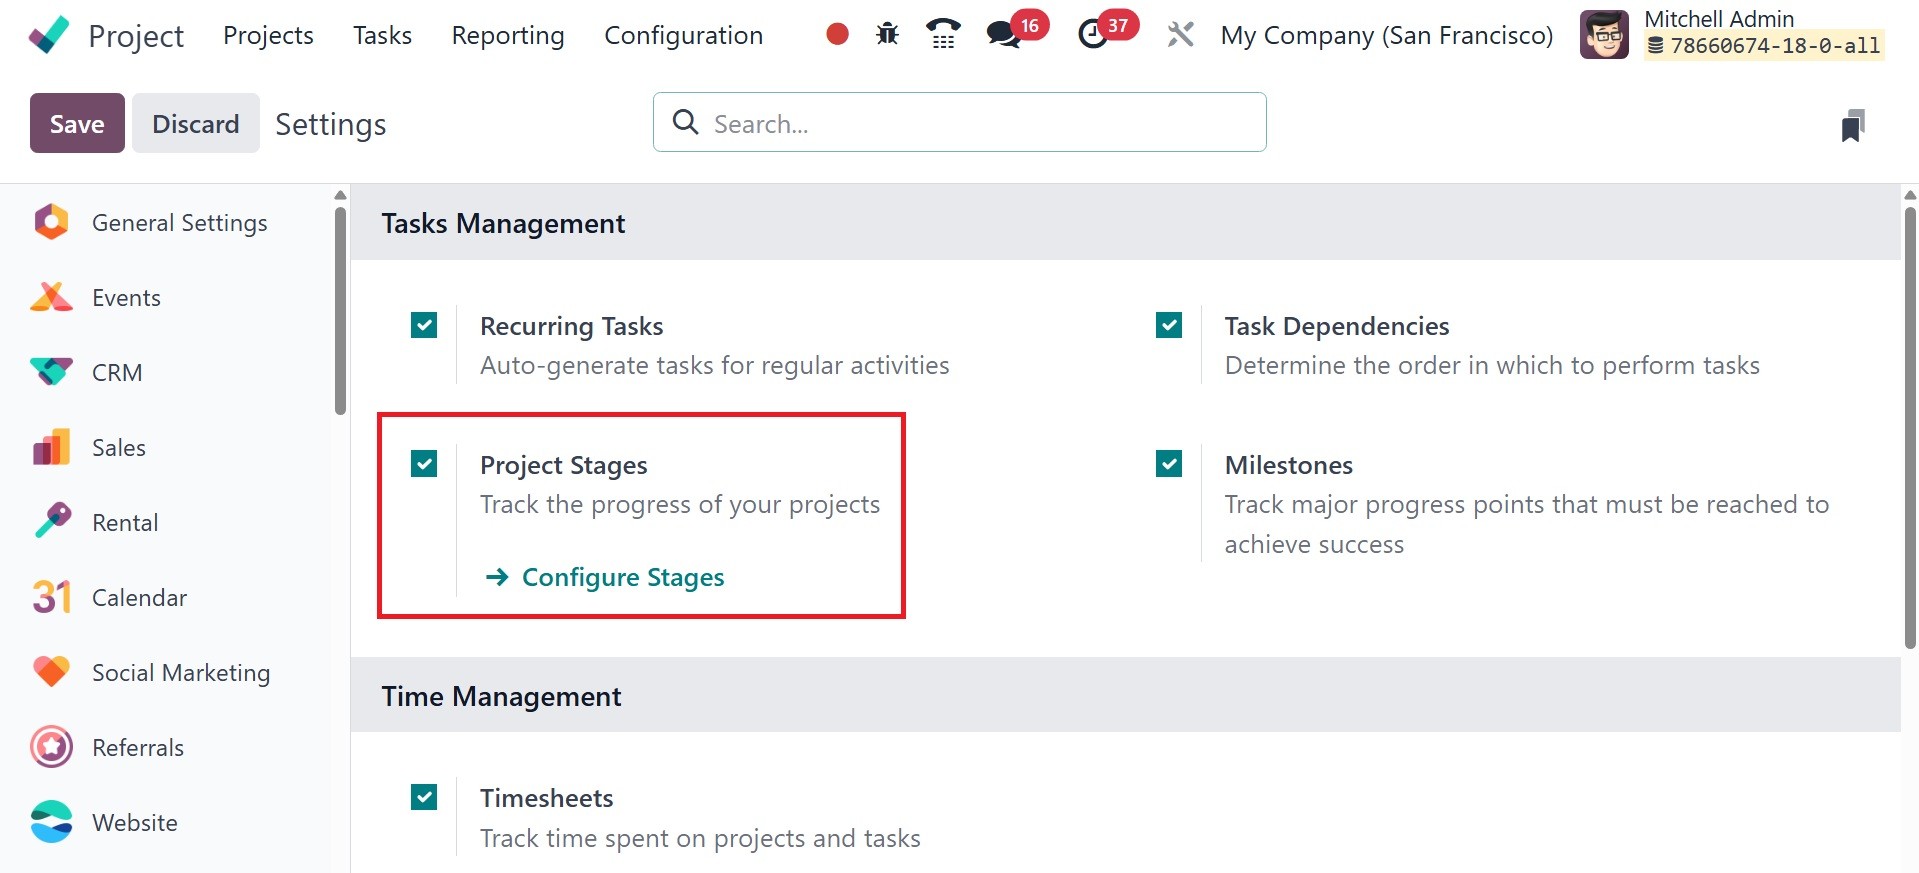
Task: Click the wrench and screwdriver tools icon
Action: (1180, 35)
